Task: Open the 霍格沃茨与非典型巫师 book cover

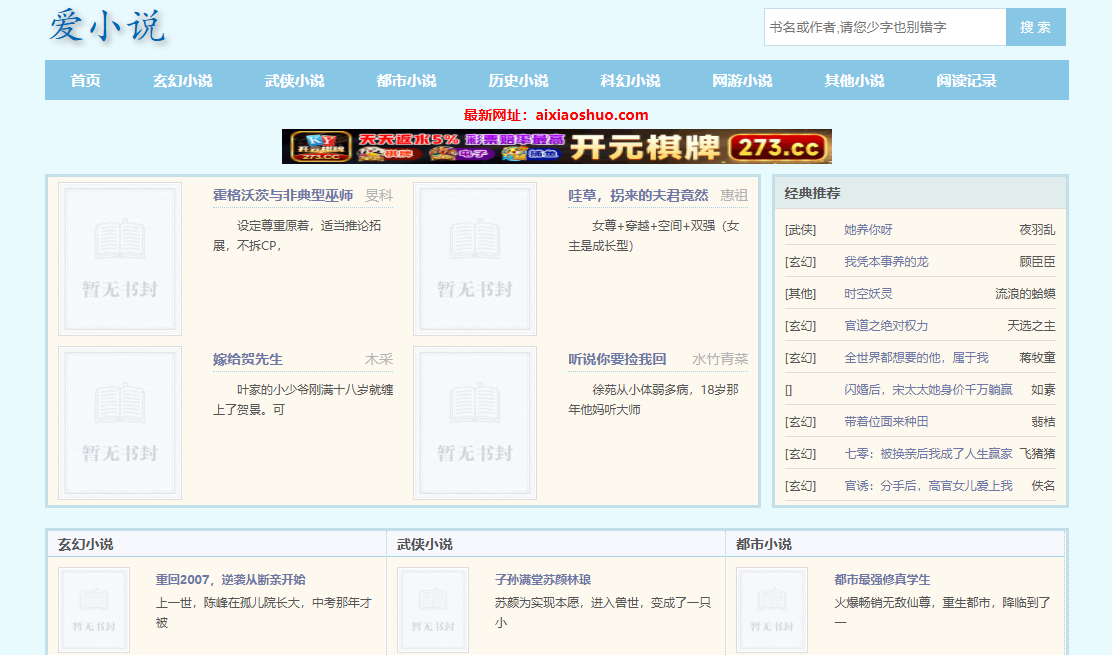Action: coord(120,259)
